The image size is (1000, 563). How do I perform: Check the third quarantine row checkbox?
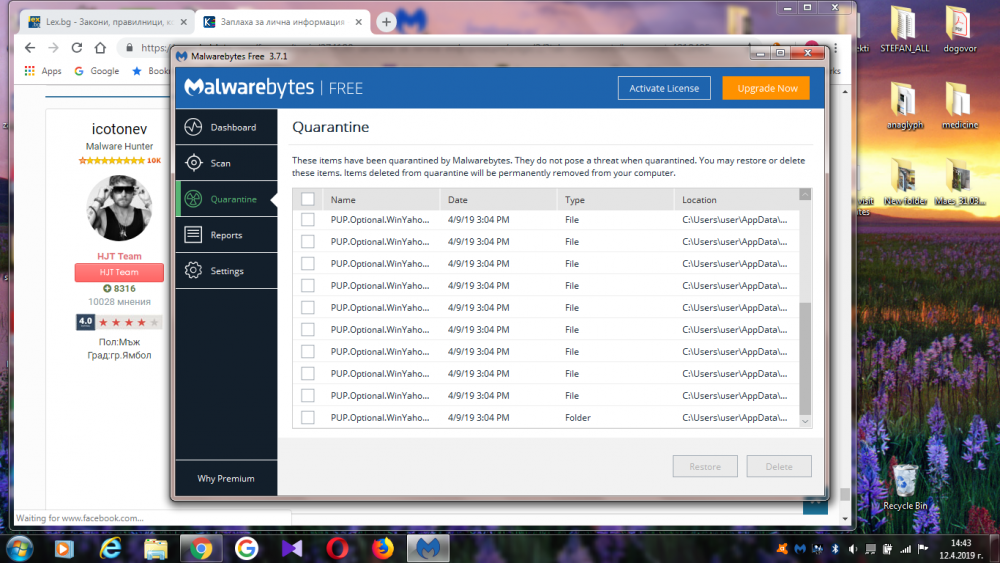(307, 263)
